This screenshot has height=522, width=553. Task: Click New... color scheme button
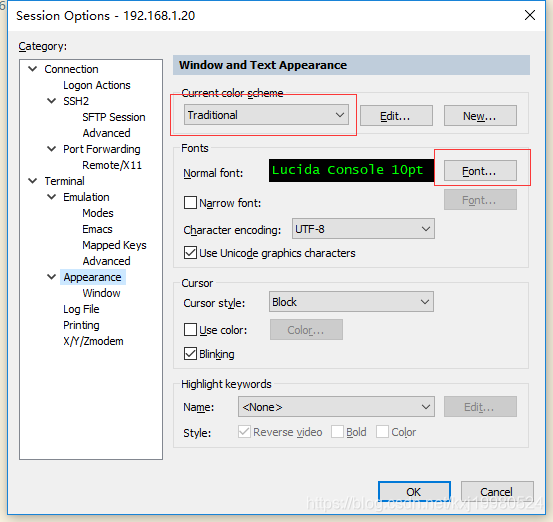point(480,116)
